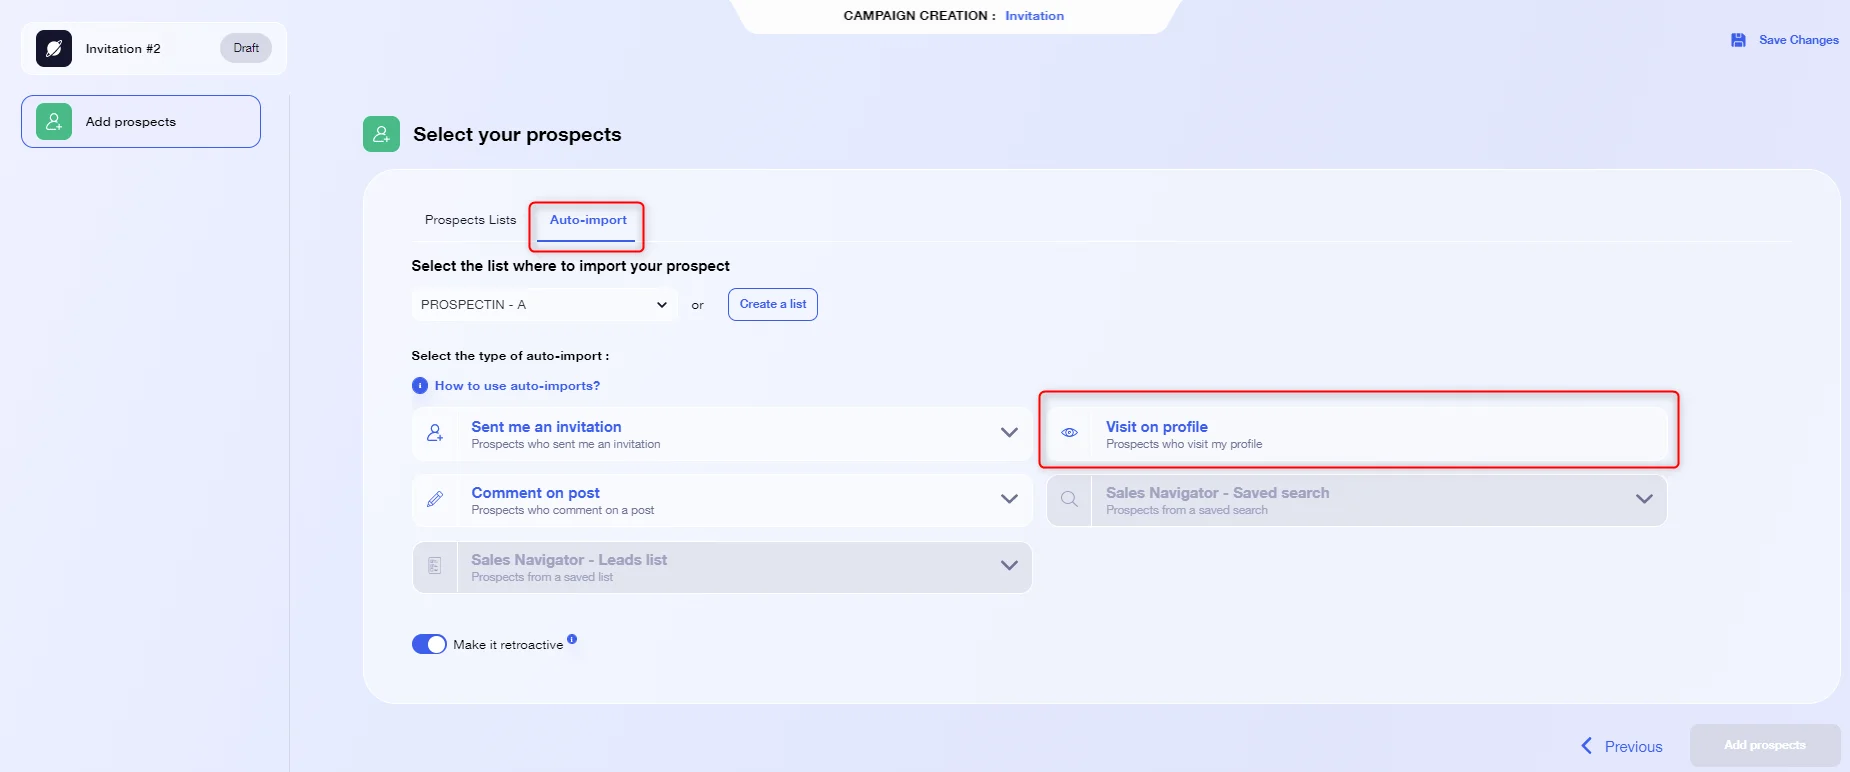The image size is (1850, 772).
Task: Go back with the Previous button
Action: point(1621,746)
